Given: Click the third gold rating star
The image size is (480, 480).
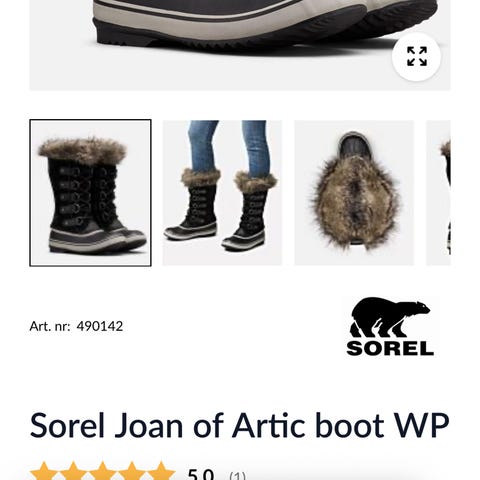Looking at the screenshot, I should tap(103, 472).
